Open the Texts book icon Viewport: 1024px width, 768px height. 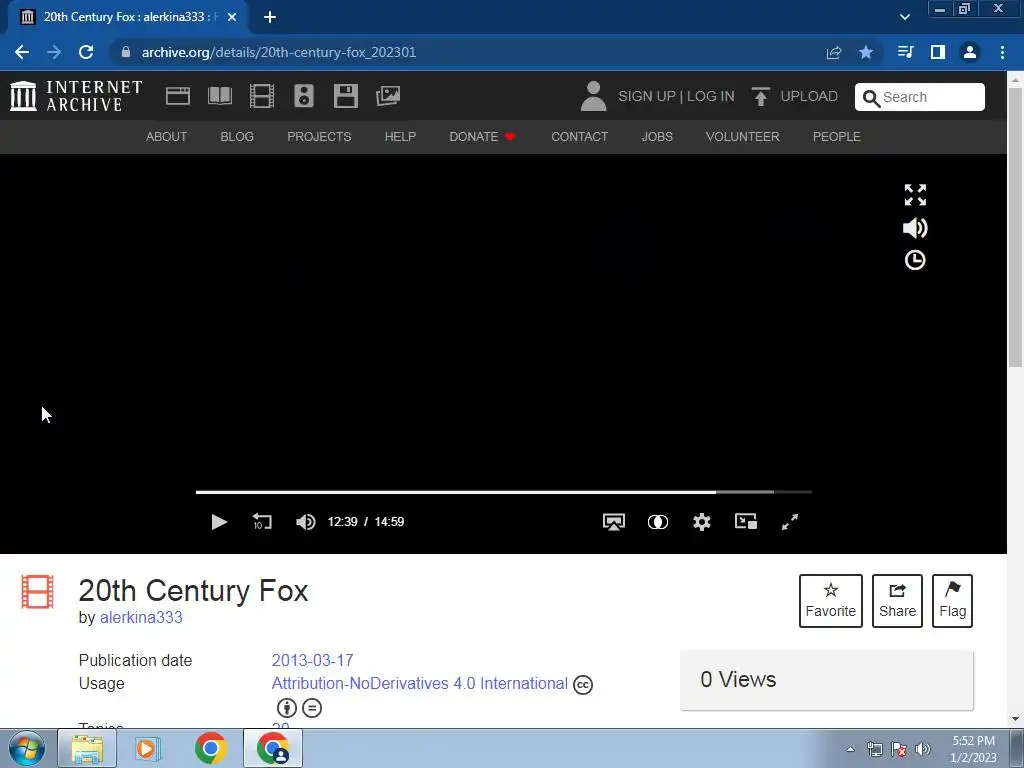[x=220, y=96]
